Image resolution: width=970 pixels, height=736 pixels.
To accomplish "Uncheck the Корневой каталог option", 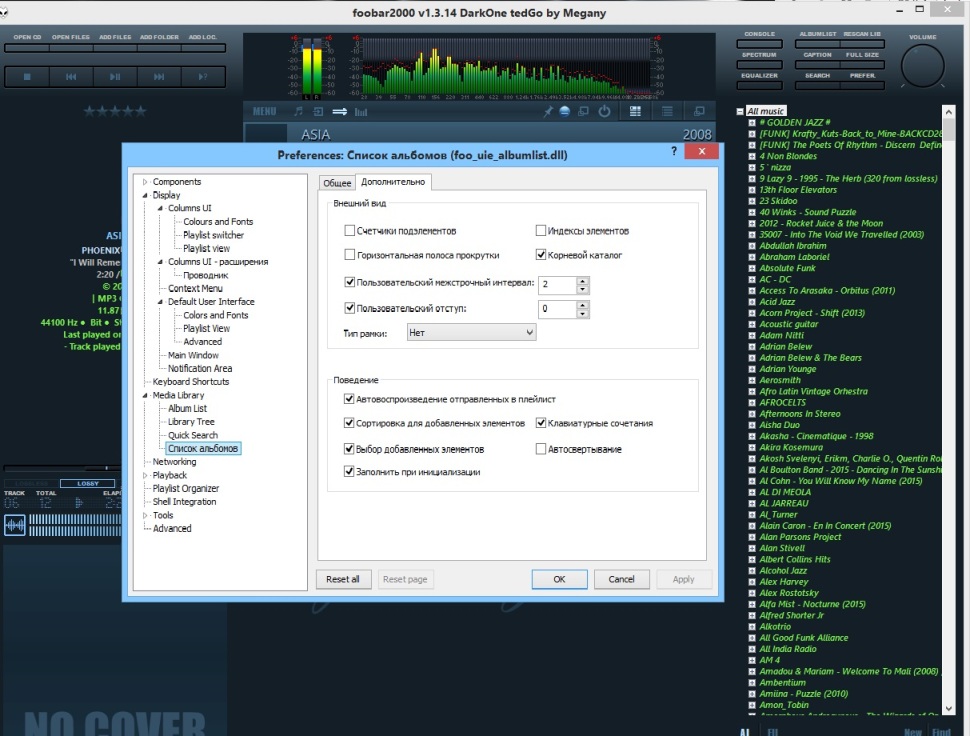I will click(x=542, y=255).
